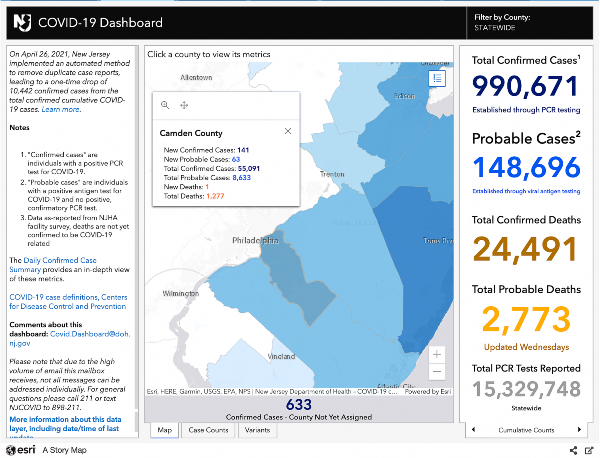
Task: Open More information about this data layer link
Action: click(65, 428)
